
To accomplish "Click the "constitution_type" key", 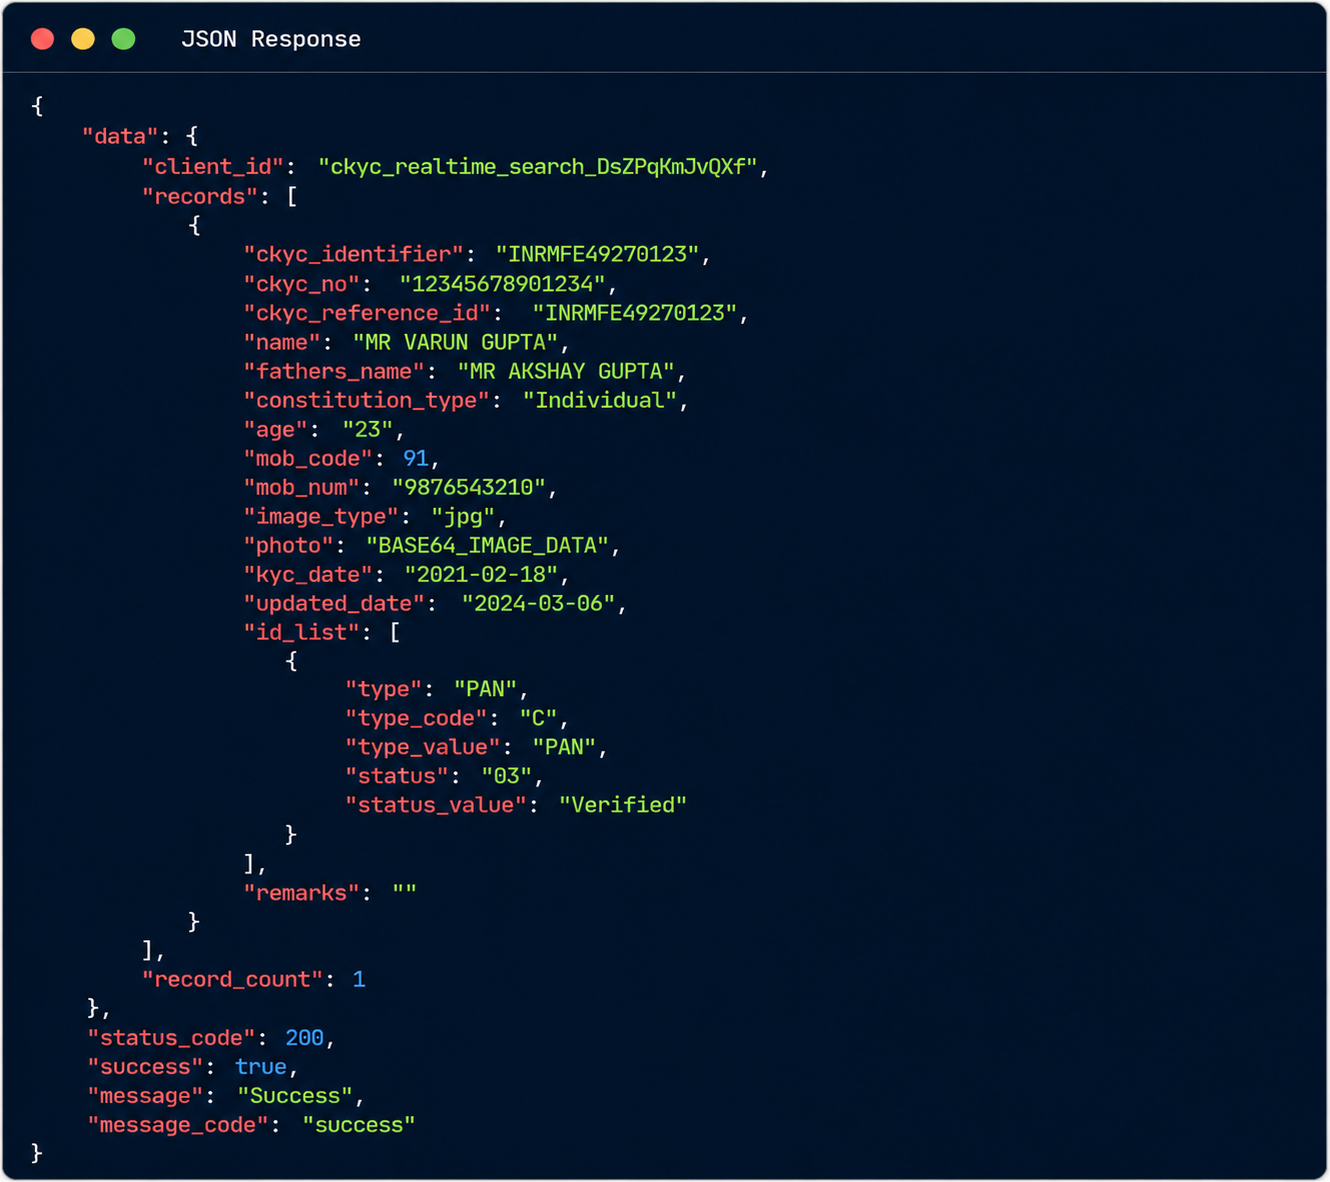I will click(367, 400).
